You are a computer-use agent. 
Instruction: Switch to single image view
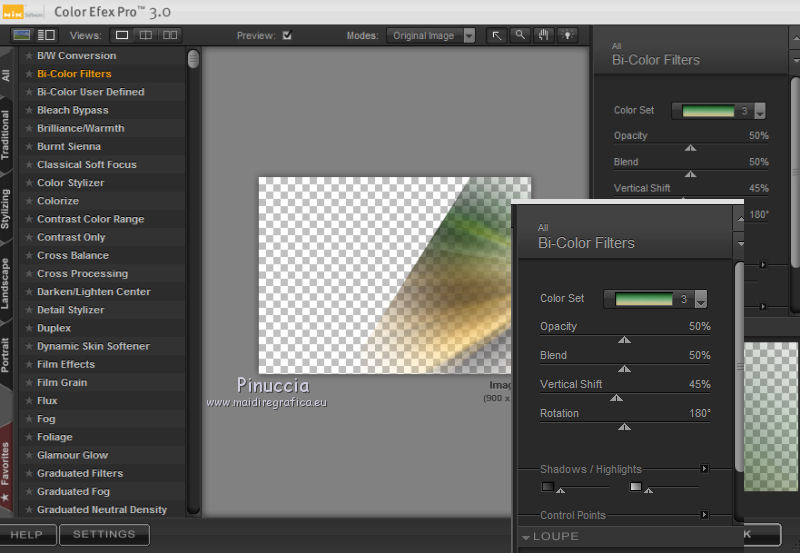click(122, 35)
